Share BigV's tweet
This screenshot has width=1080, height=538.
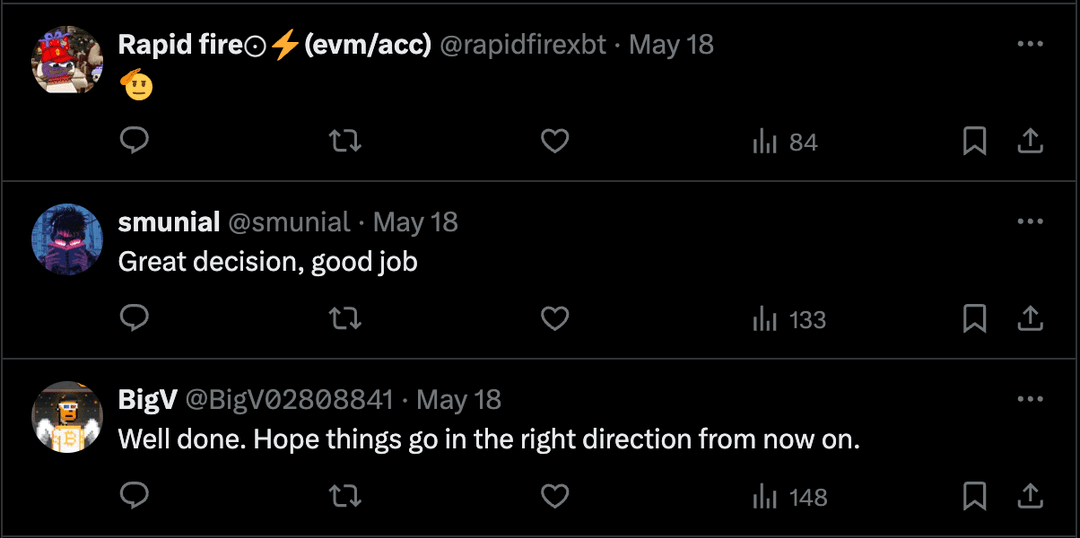click(x=1030, y=496)
